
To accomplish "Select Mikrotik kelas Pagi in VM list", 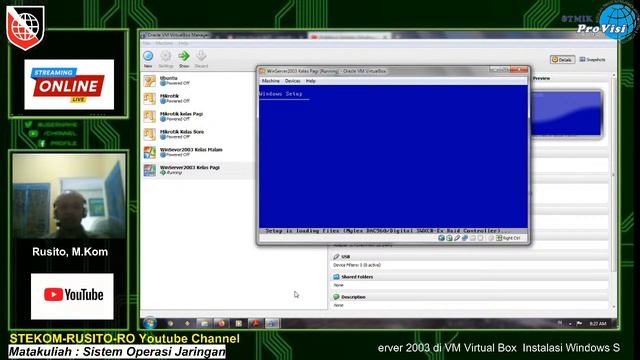I will [198, 116].
